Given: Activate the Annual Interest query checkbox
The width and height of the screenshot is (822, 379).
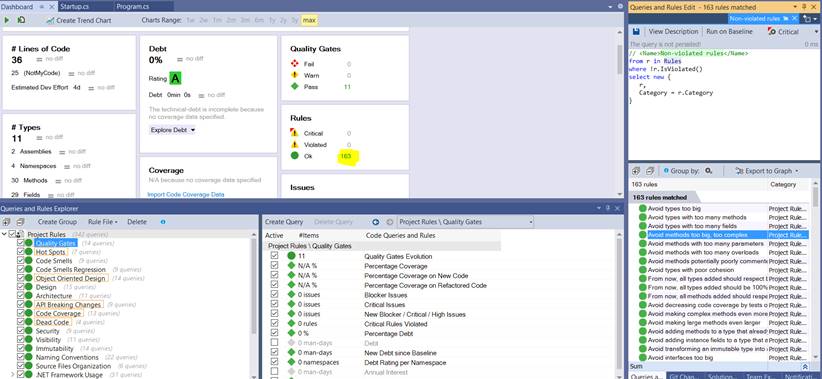Looking at the screenshot, I should (274, 372).
